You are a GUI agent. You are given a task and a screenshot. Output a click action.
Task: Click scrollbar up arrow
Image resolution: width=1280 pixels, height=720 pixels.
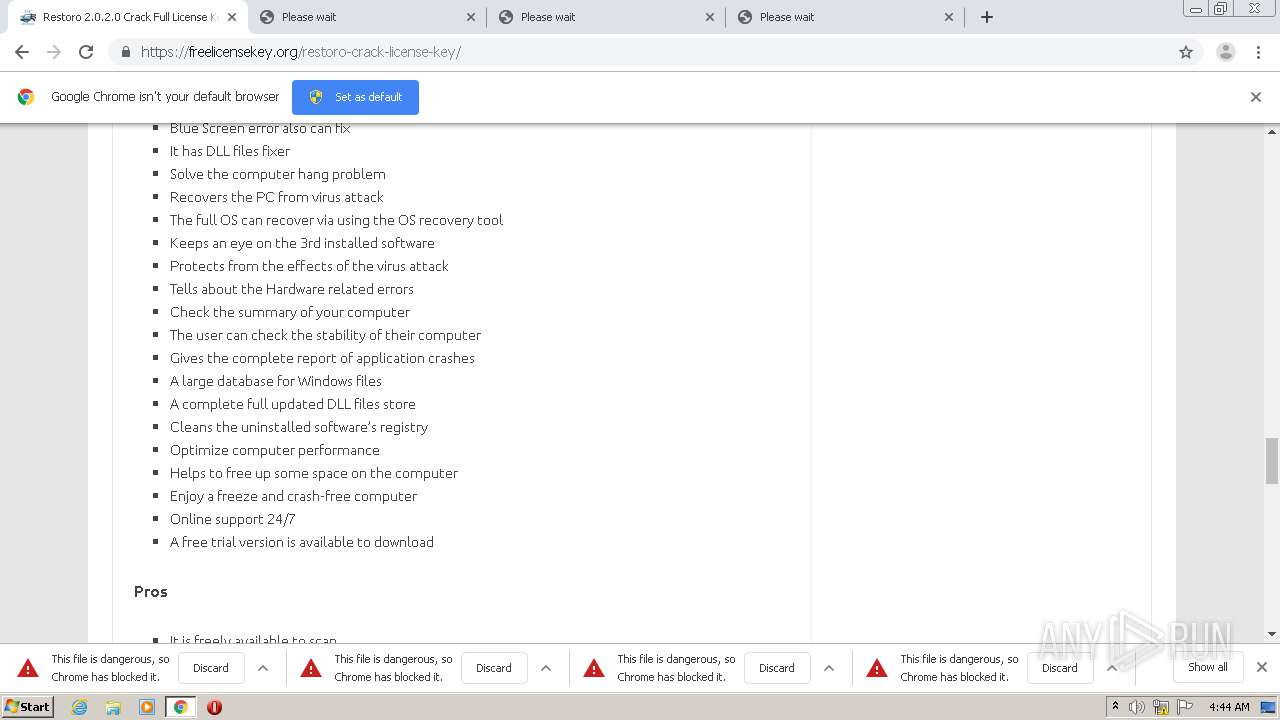(x=1272, y=131)
